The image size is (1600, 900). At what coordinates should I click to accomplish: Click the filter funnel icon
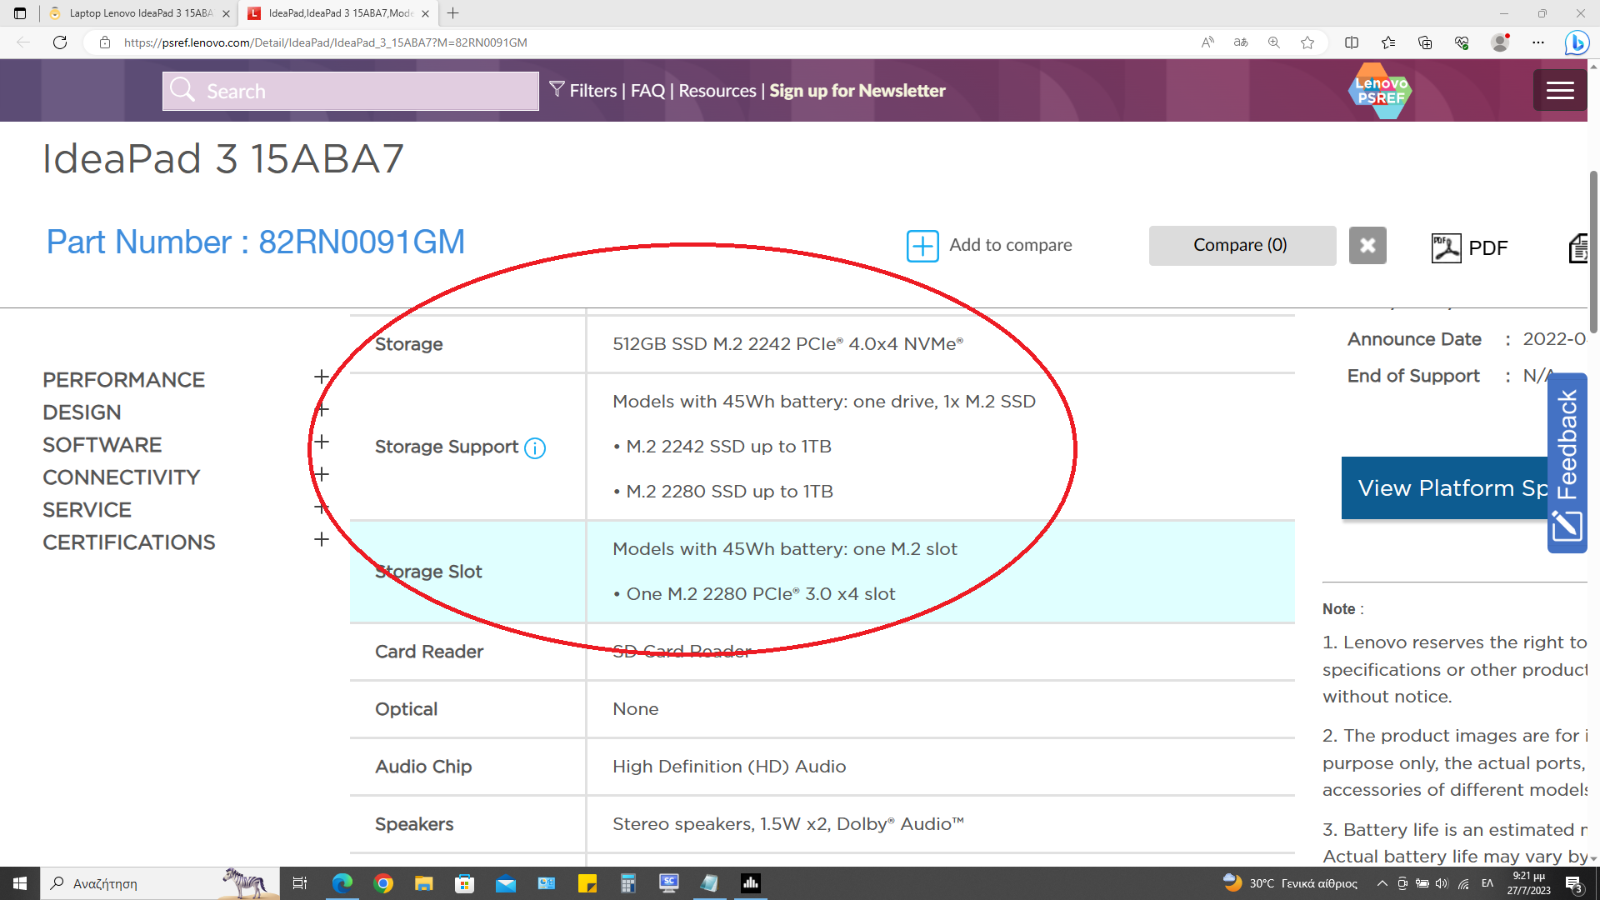(557, 89)
